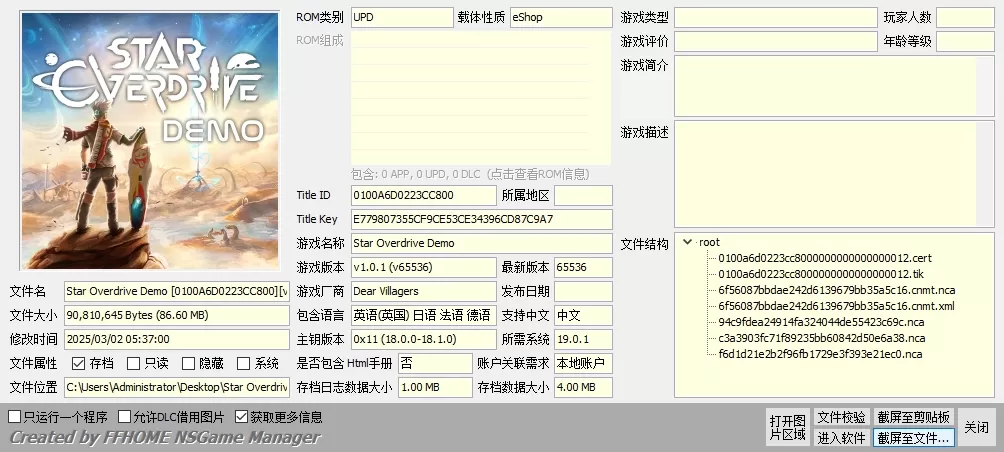Toggle the 存档 file attribute checkbox

79,364
